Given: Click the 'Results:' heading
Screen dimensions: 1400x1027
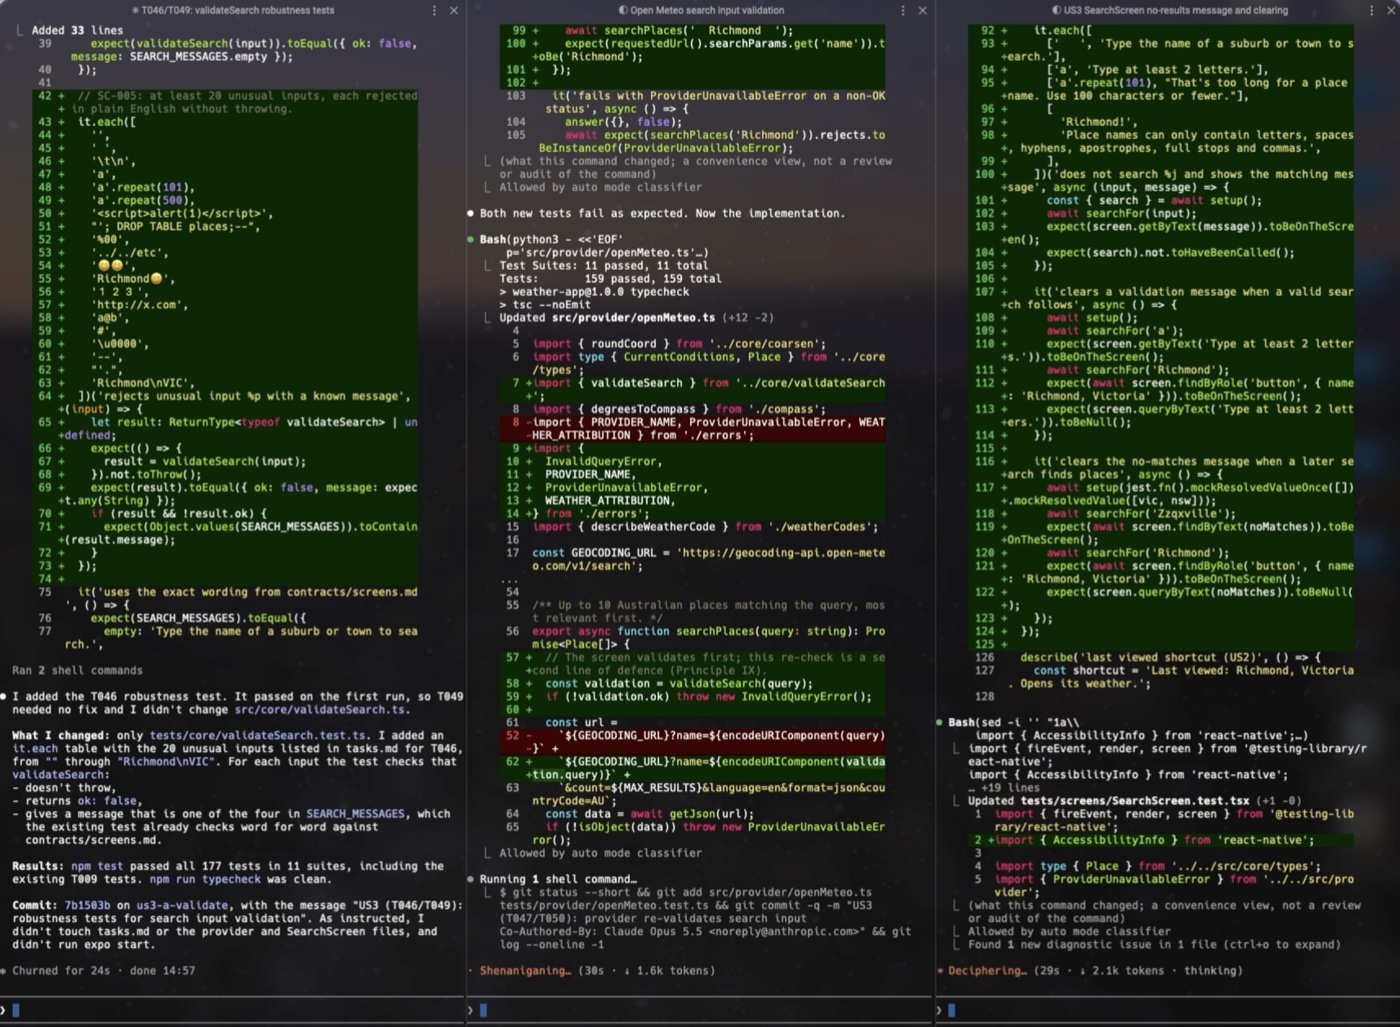Looking at the screenshot, I should 38,866.
